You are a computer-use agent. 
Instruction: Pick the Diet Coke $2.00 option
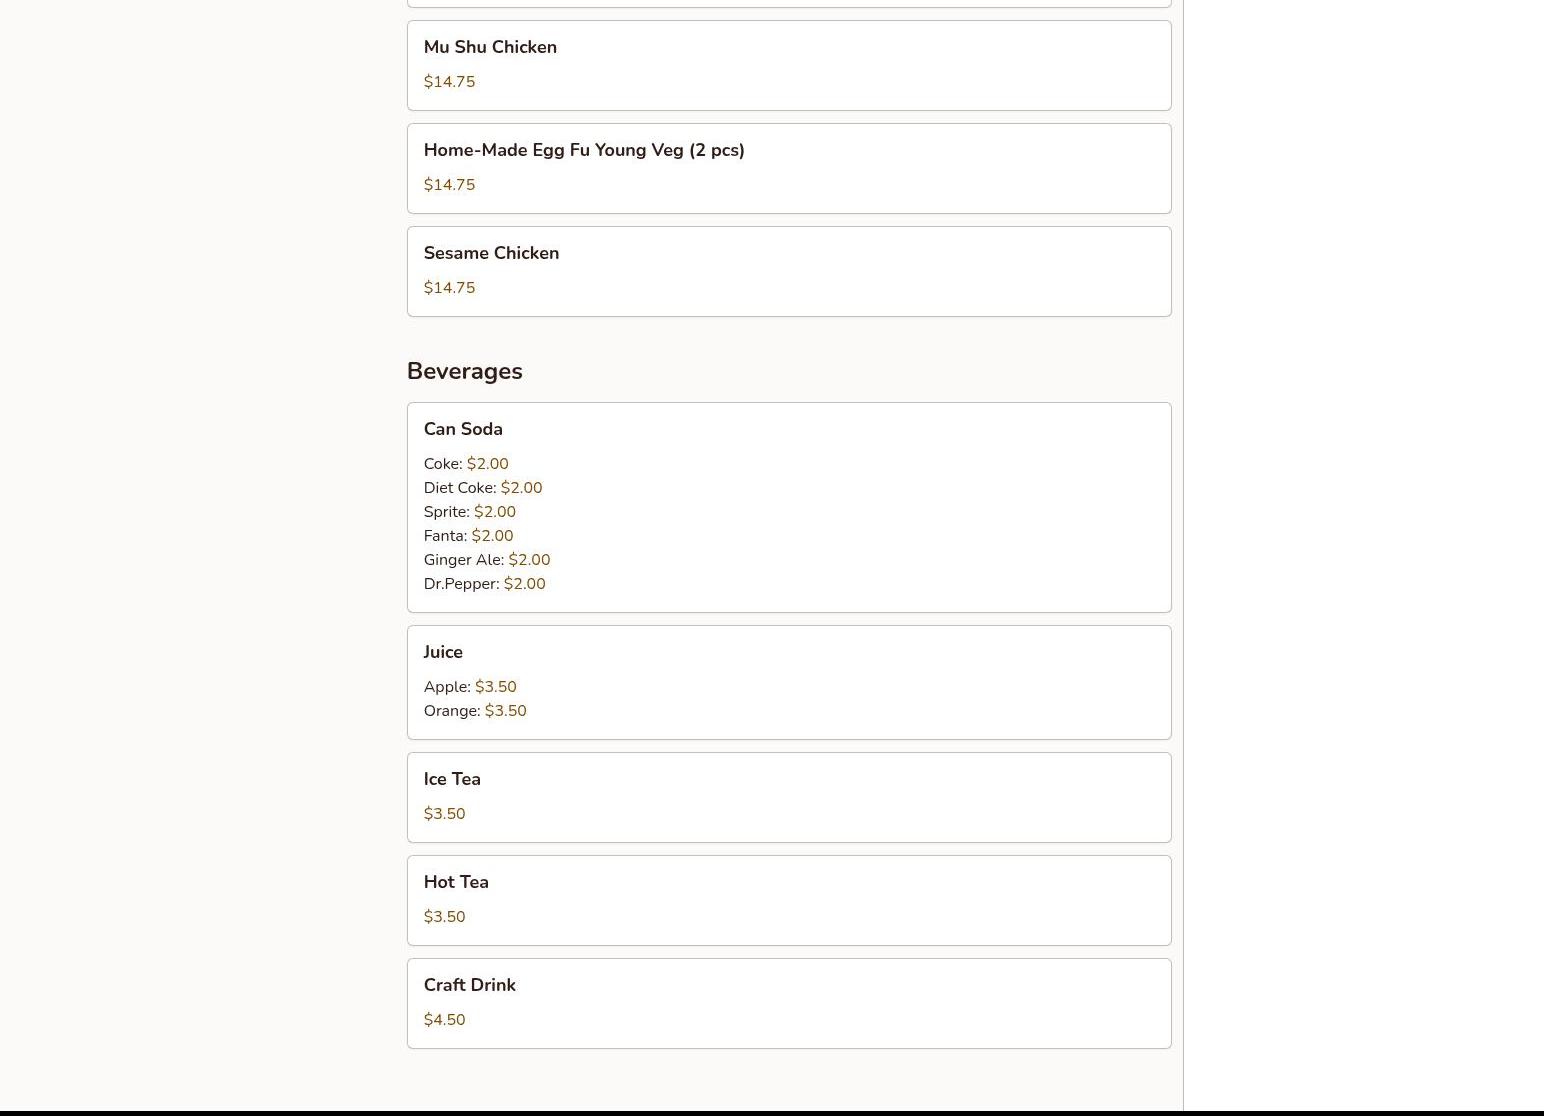click(x=483, y=488)
